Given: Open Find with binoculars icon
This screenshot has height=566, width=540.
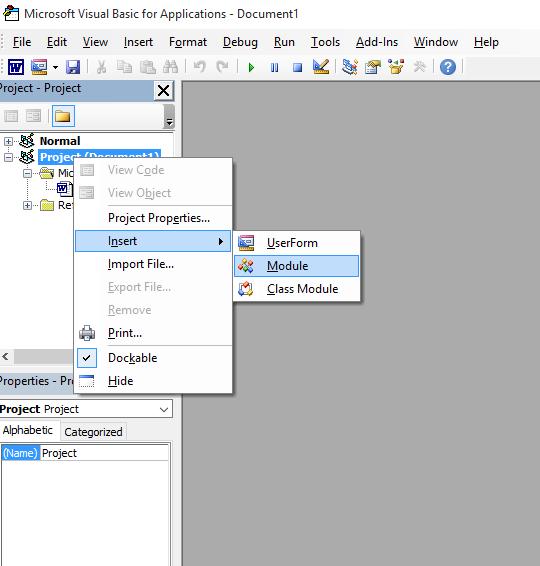Looking at the screenshot, I should pos(170,67).
